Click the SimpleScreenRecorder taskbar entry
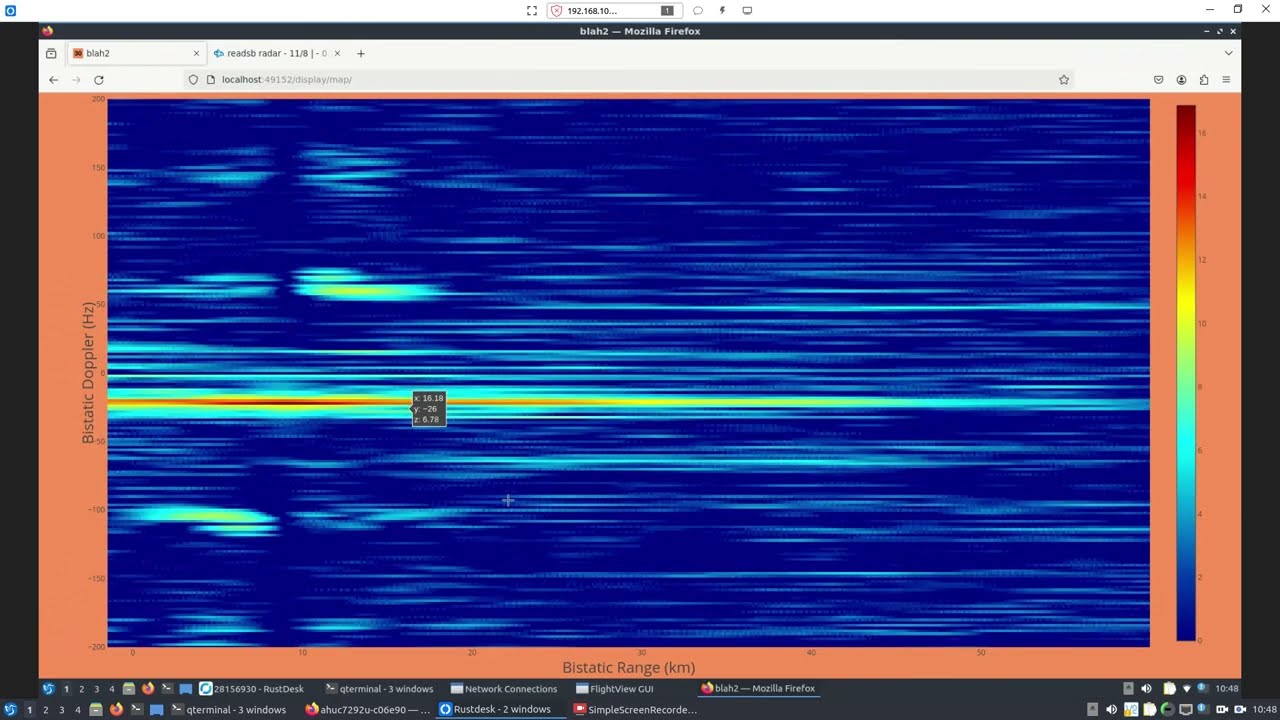This screenshot has width=1280, height=720. (635, 710)
